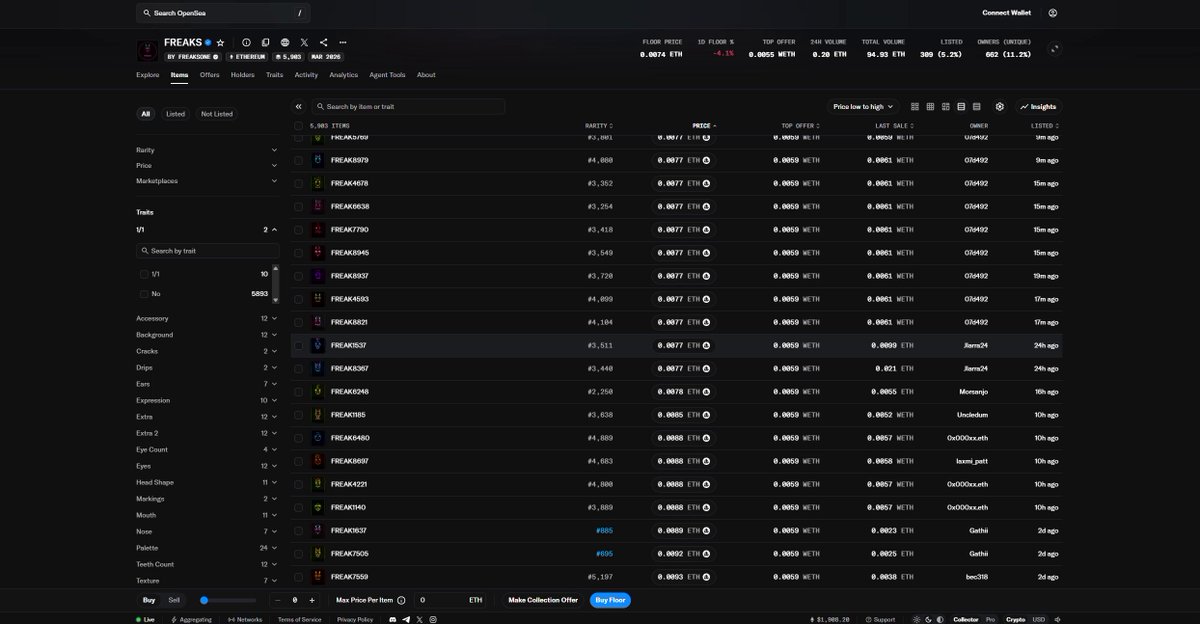Expand the Accessory trait group
The image size is (1200, 624).
[207, 318]
